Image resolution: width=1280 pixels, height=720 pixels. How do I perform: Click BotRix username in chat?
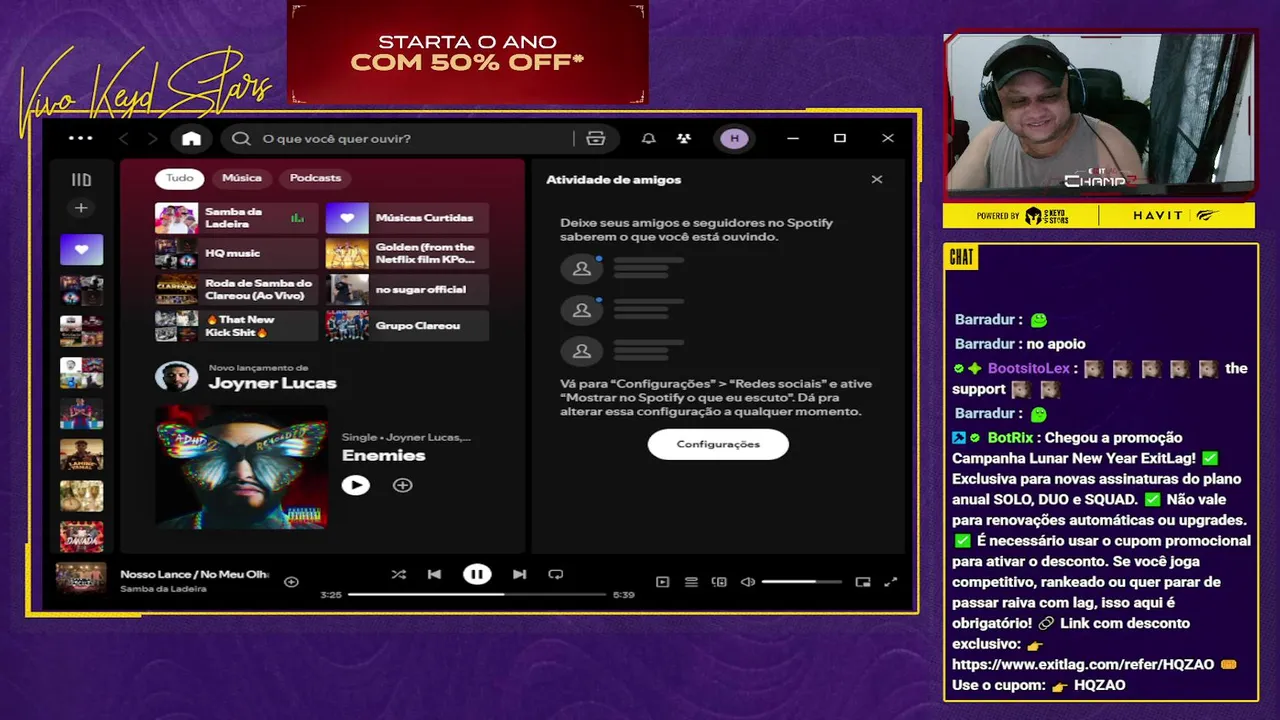tap(1010, 437)
